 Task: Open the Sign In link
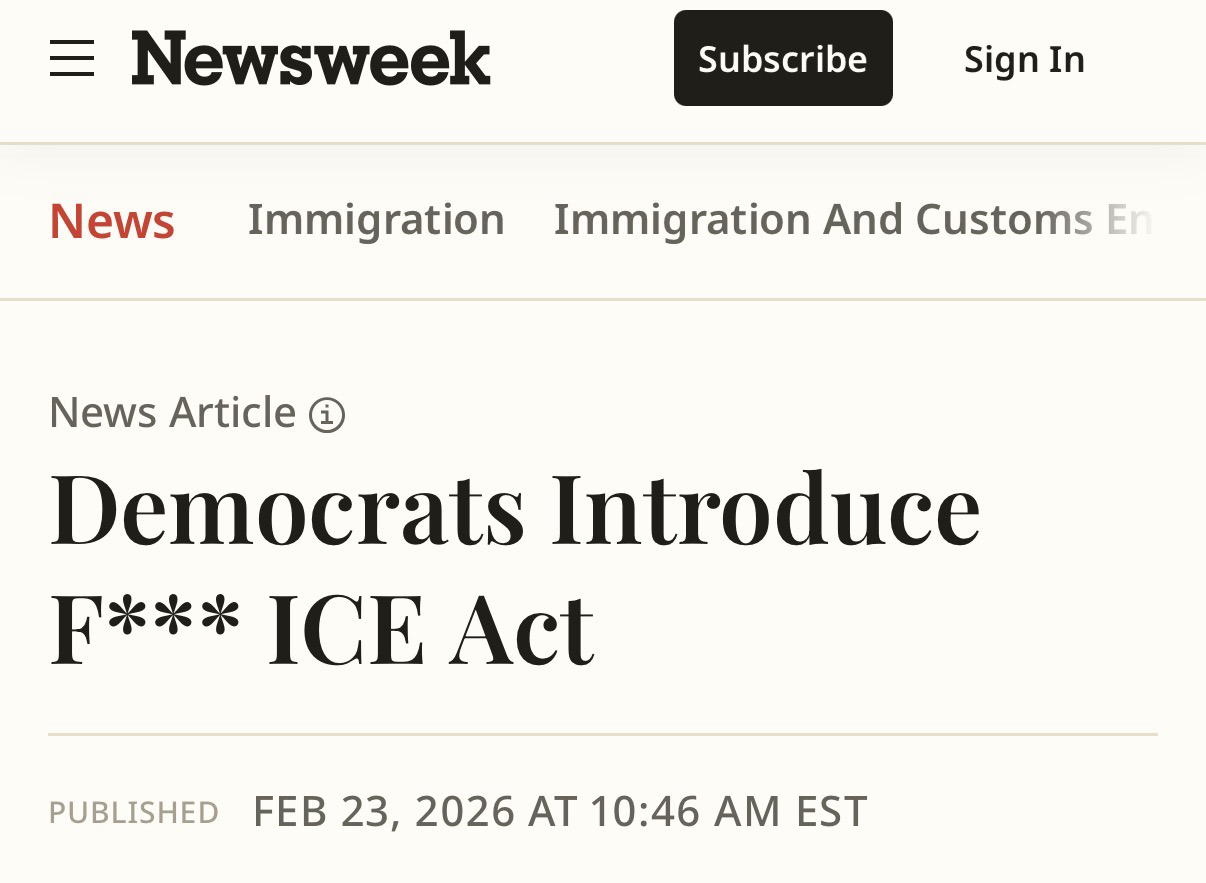pos(1024,59)
